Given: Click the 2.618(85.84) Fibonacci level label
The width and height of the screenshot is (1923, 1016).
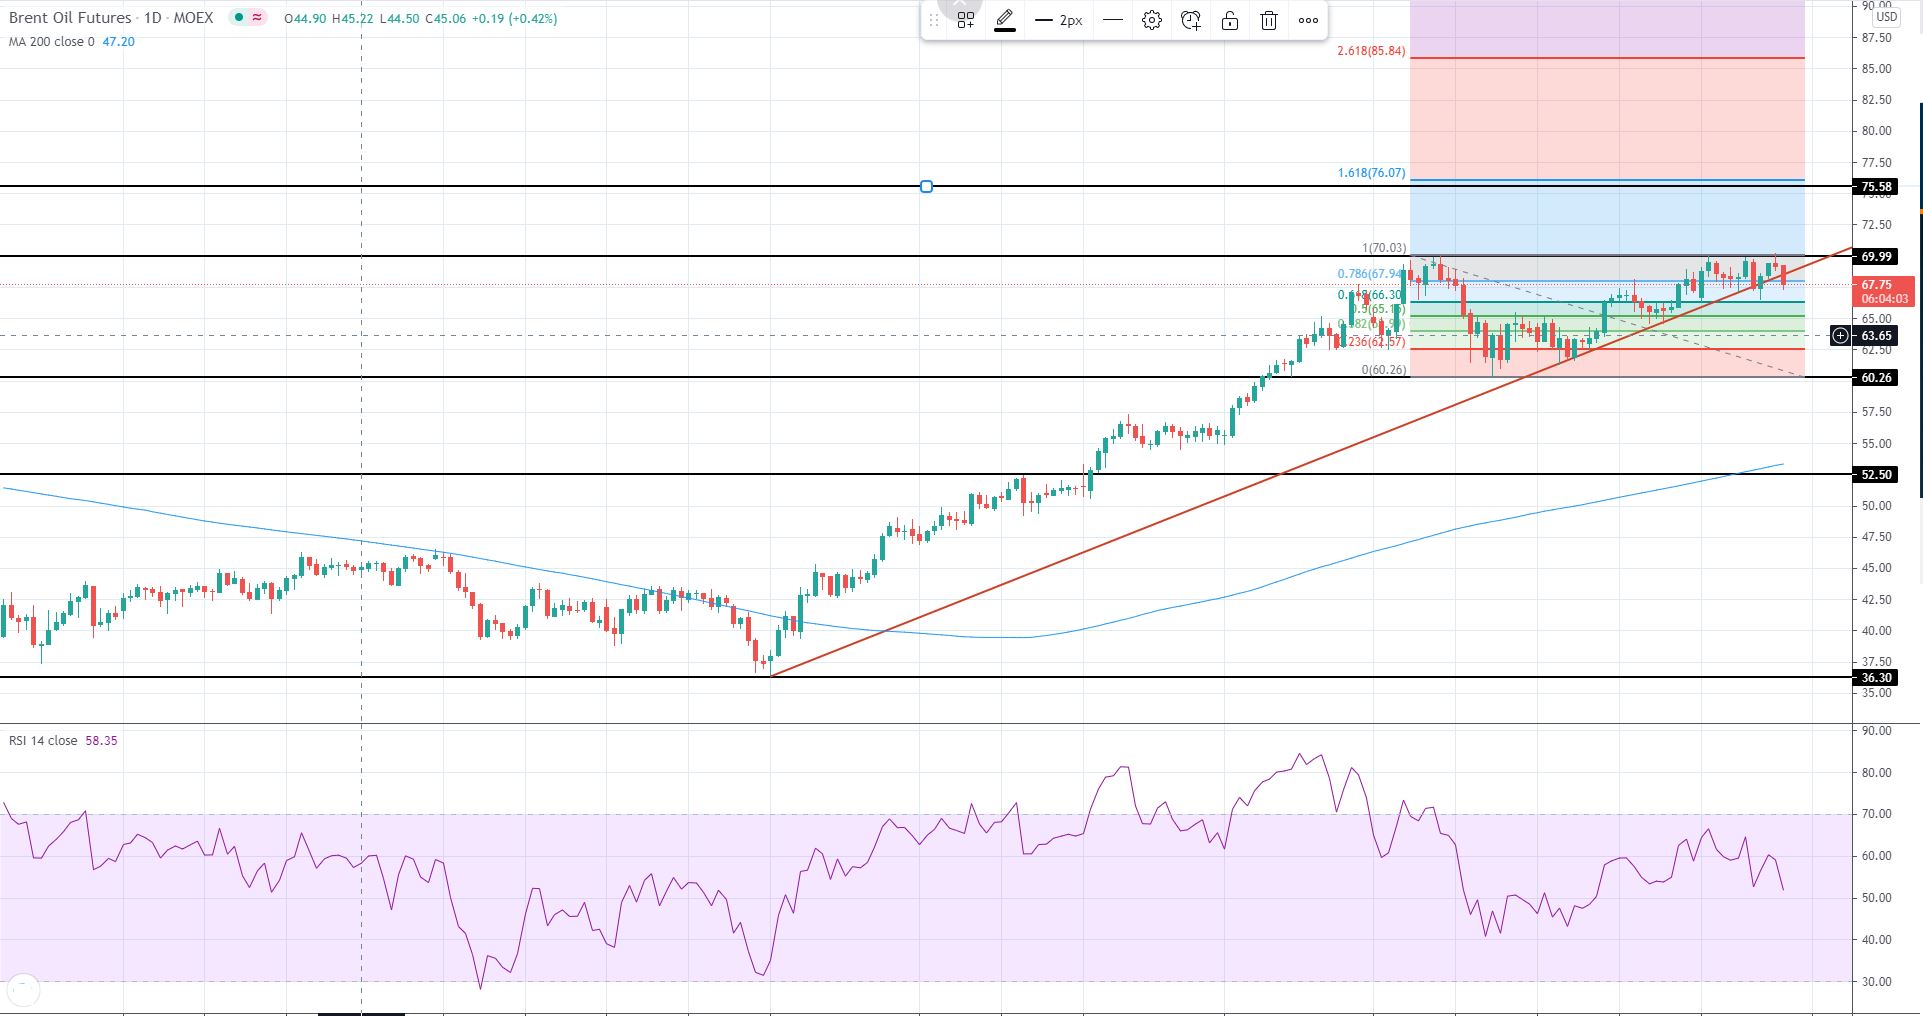Looking at the screenshot, I should (1371, 51).
